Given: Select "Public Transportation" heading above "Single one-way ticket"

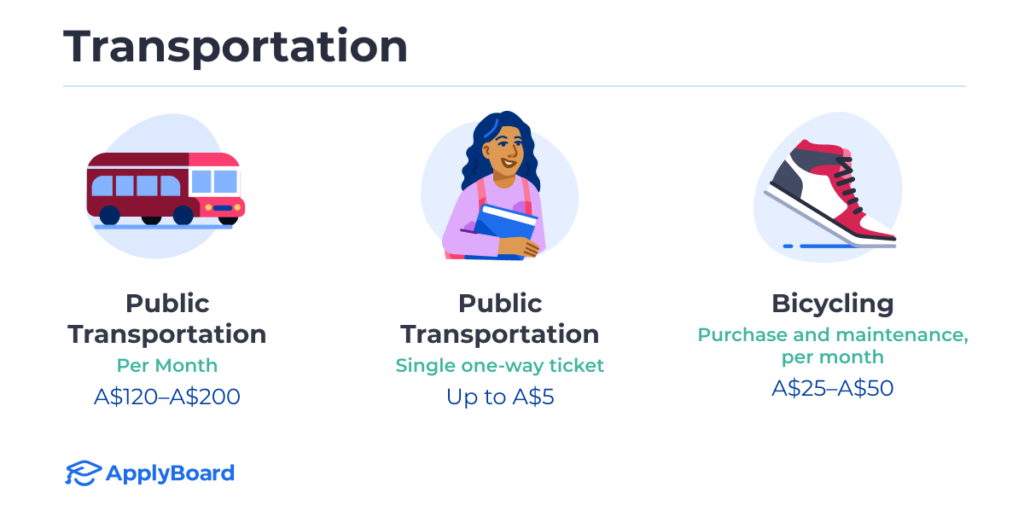Looking at the screenshot, I should [500, 318].
